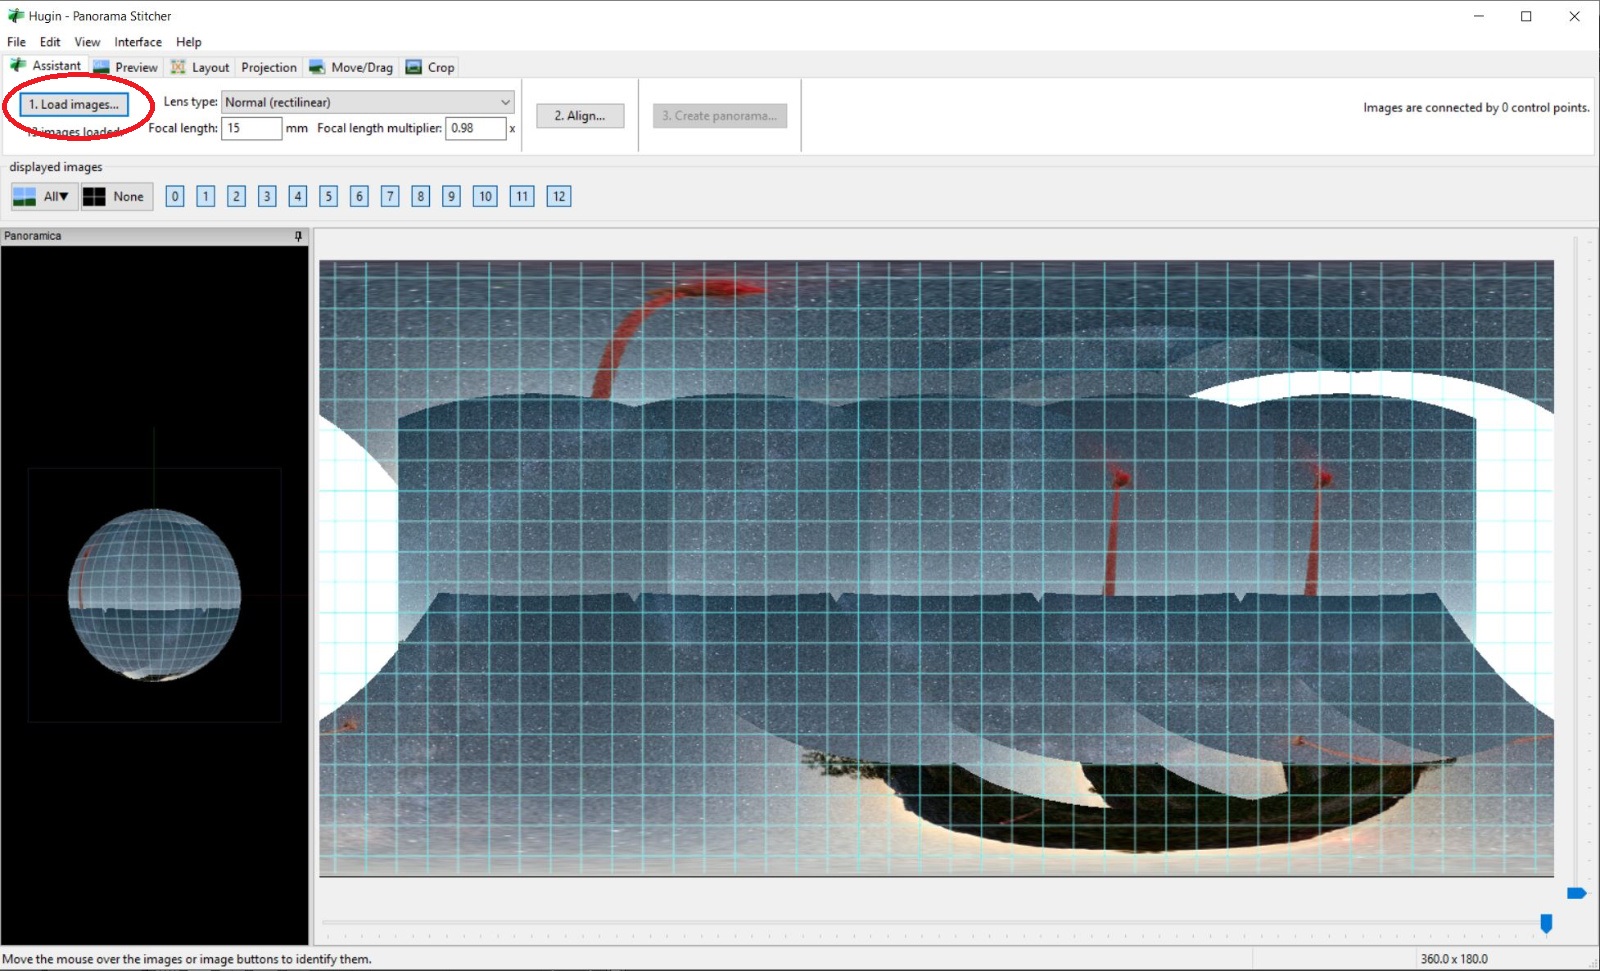The width and height of the screenshot is (1600, 971).
Task: Click the 'displayed images' label
Action: click(x=56, y=167)
